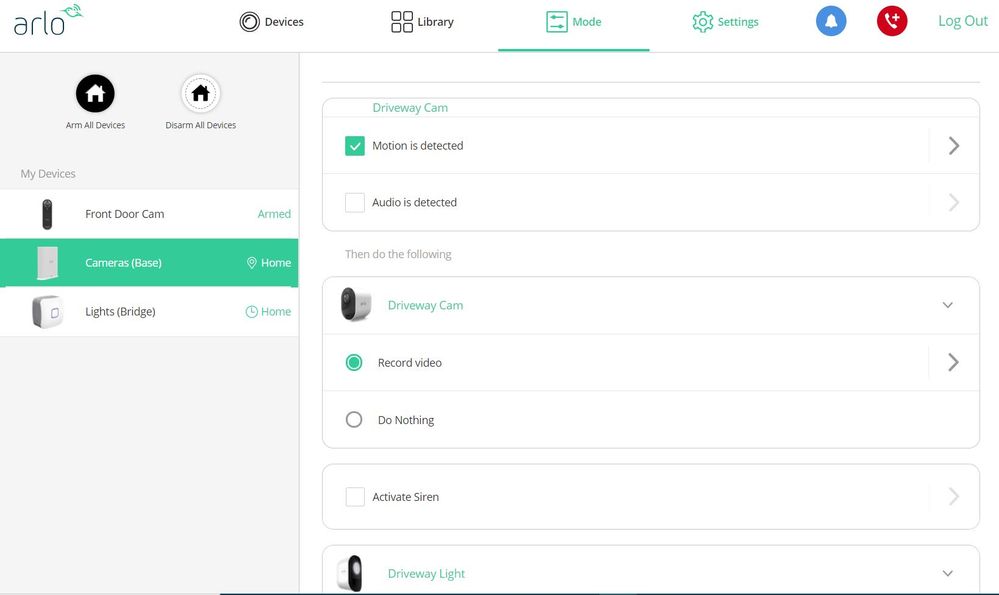Click the Mode sliders icon

557,22
